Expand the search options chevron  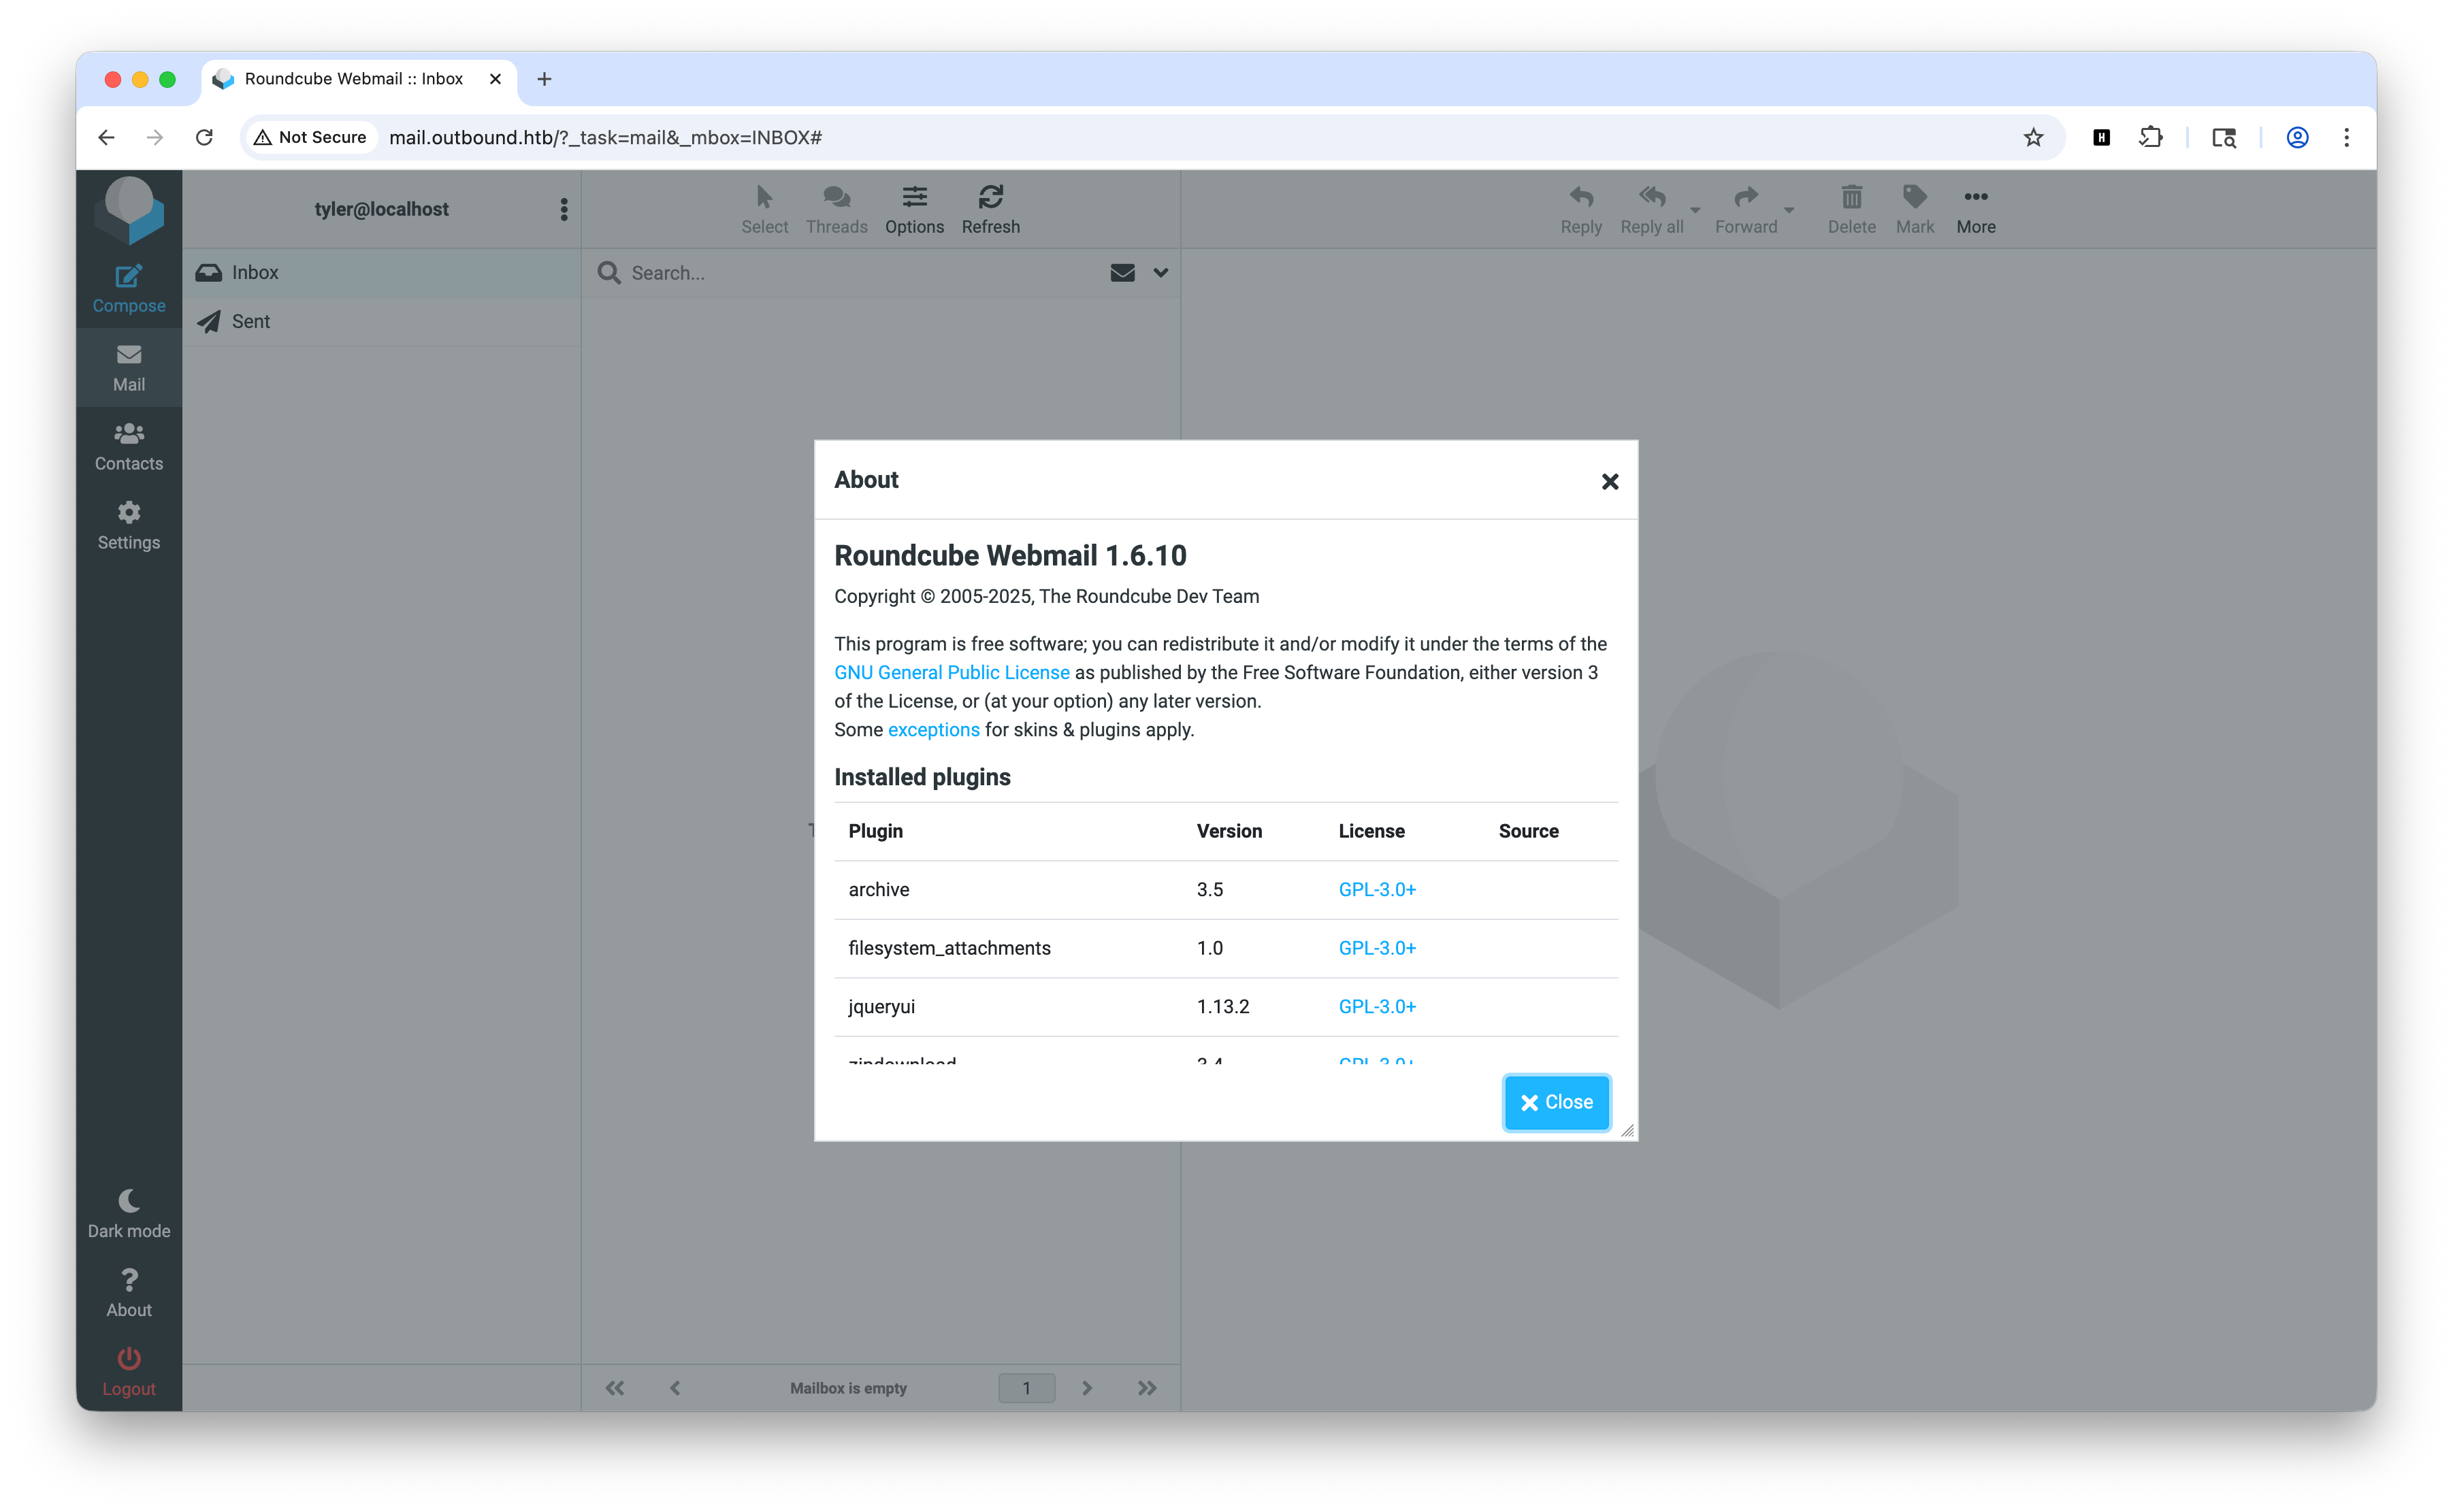coord(1160,273)
